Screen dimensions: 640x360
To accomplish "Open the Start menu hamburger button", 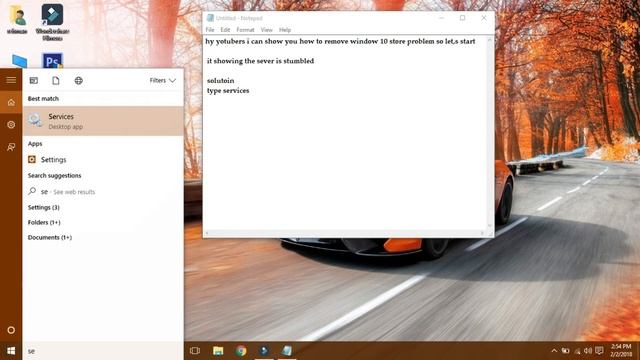I will (x=11, y=80).
